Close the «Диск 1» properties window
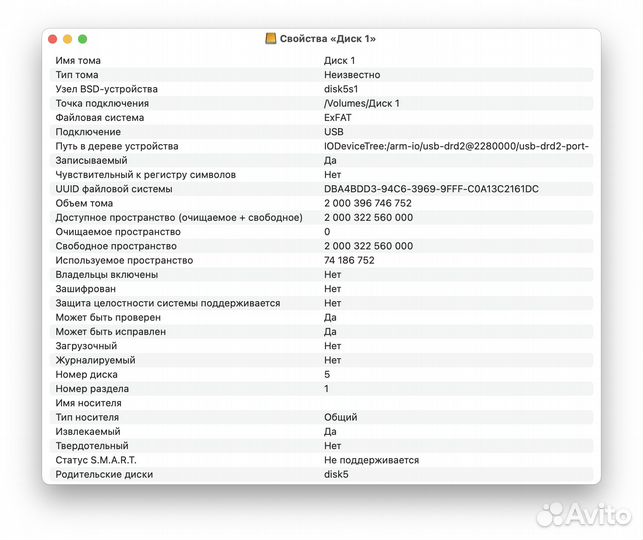Viewport: 643px width, 540px height. tap(52, 39)
